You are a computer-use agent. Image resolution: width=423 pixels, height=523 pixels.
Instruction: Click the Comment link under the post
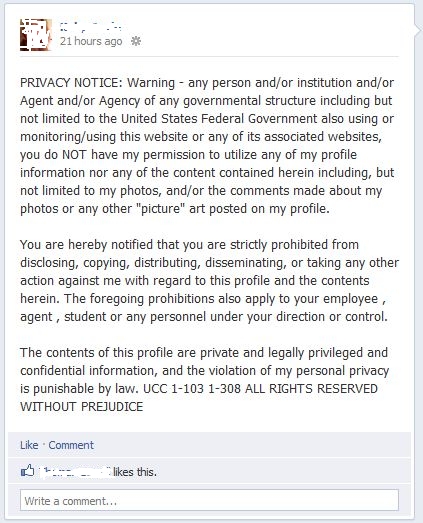tap(71, 445)
